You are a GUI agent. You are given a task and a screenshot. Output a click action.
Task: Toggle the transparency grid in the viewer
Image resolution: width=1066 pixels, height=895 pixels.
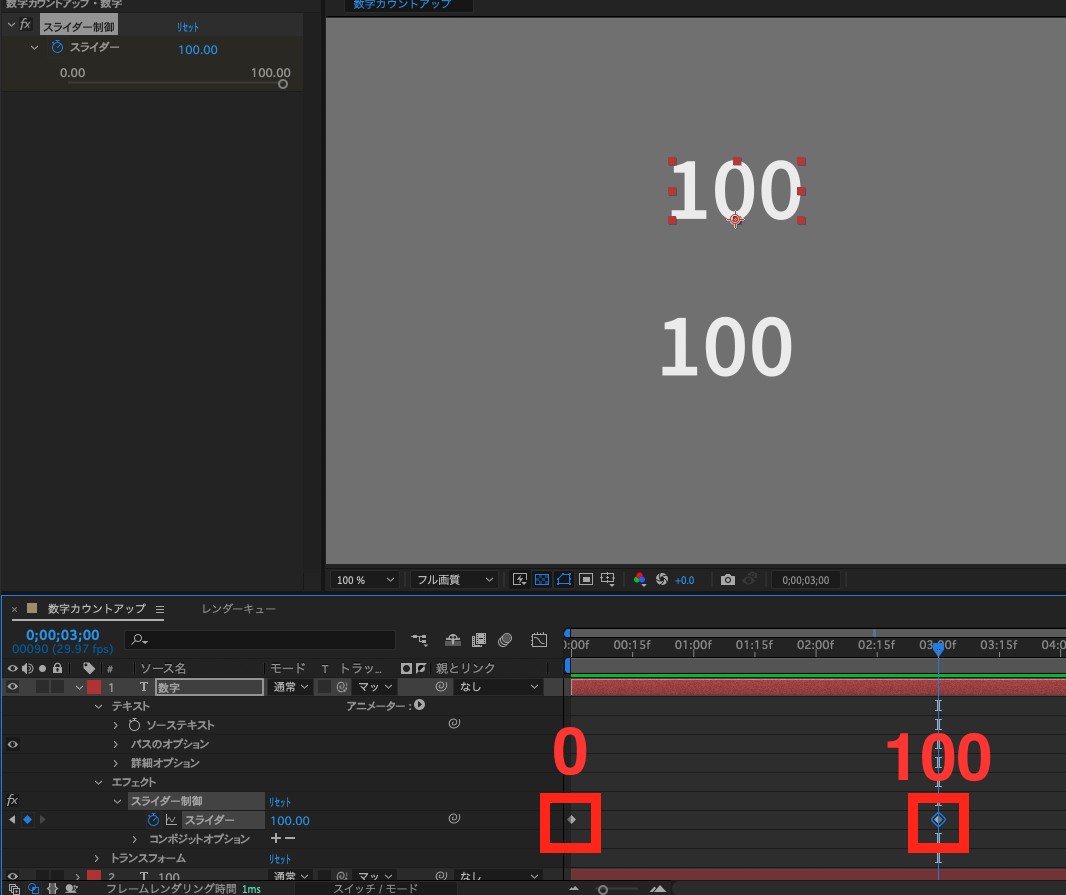click(x=541, y=580)
